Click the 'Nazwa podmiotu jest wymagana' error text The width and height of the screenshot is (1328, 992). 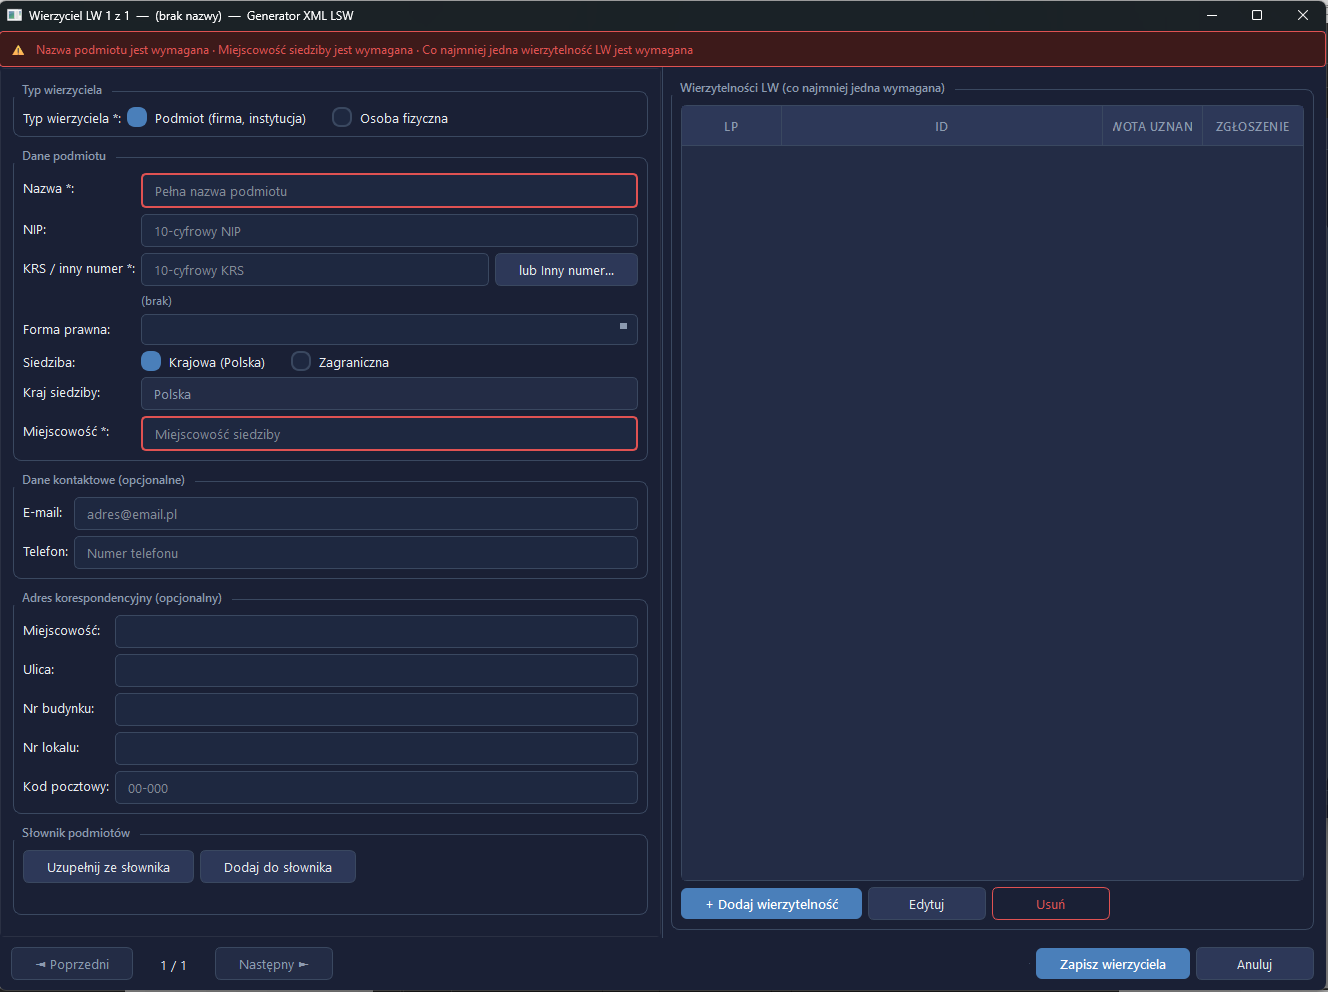click(123, 50)
